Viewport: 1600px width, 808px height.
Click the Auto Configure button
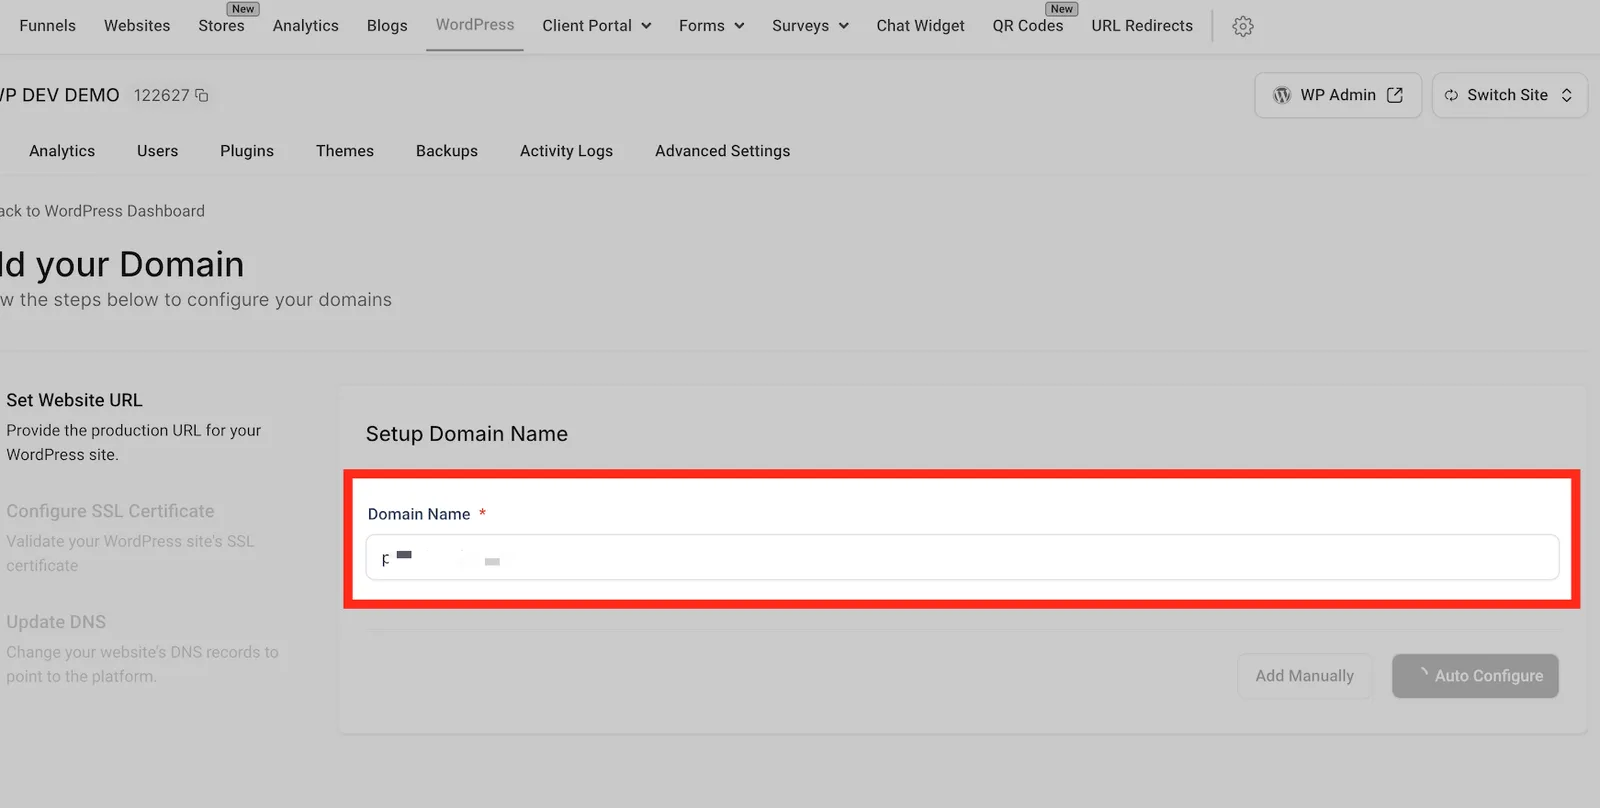point(1475,676)
